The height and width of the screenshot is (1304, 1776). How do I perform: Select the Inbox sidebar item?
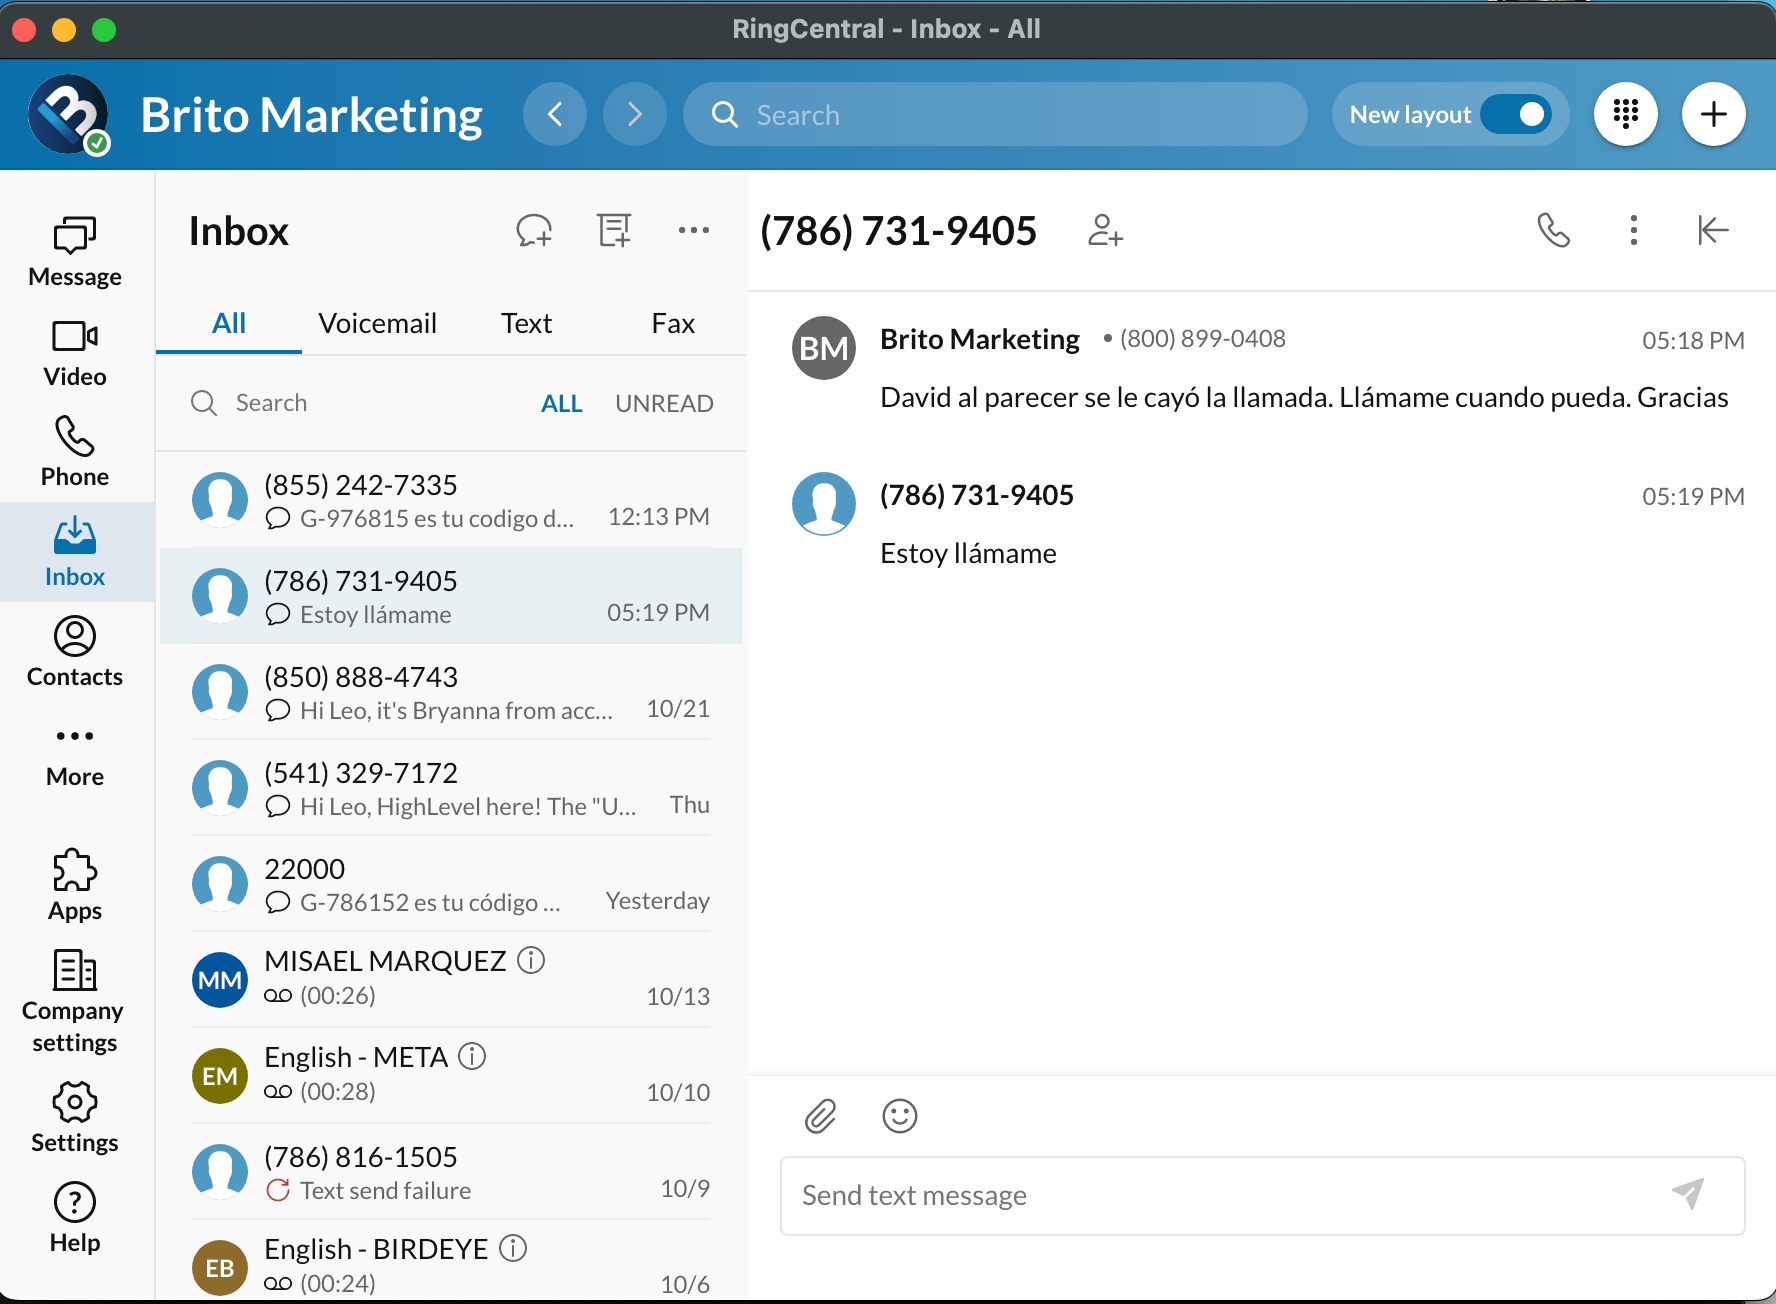pos(75,552)
